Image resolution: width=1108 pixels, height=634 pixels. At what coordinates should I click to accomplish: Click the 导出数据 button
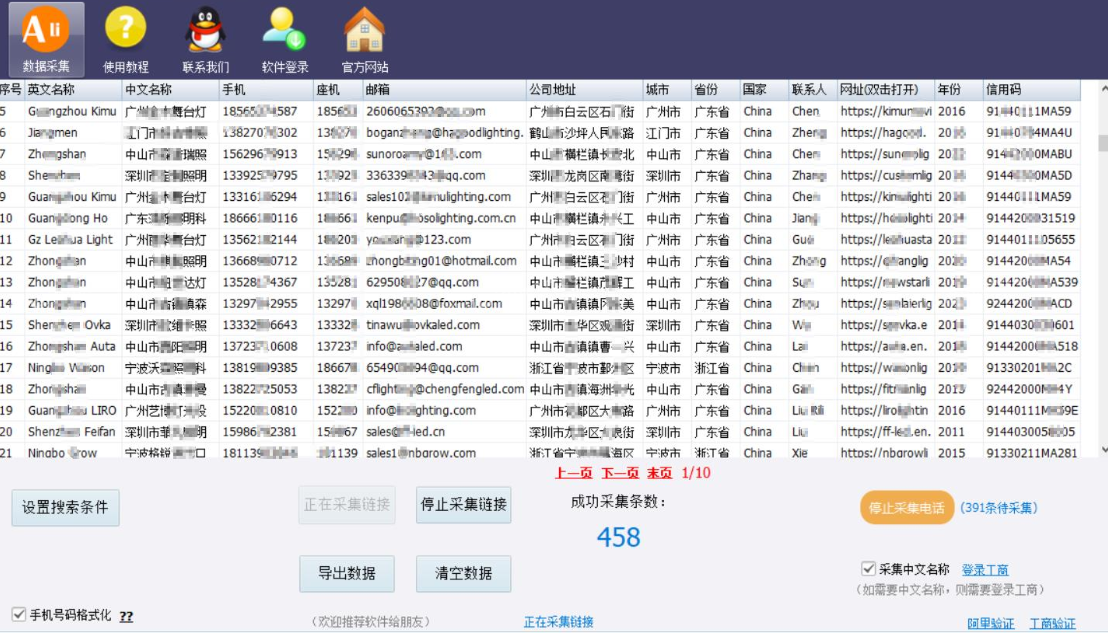347,573
